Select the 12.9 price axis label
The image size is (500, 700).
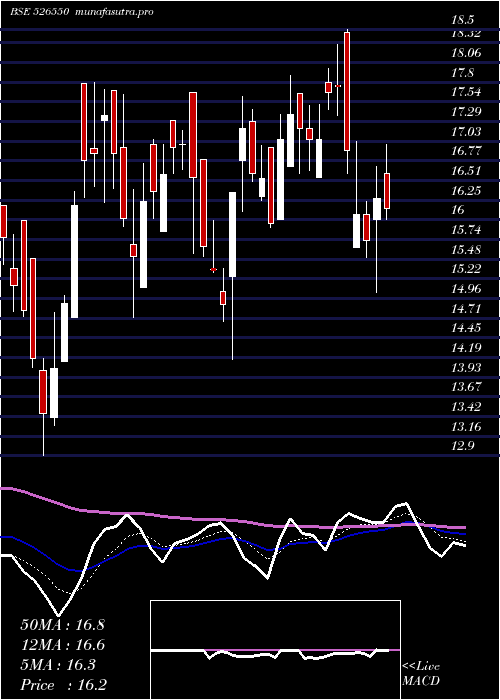463,446
